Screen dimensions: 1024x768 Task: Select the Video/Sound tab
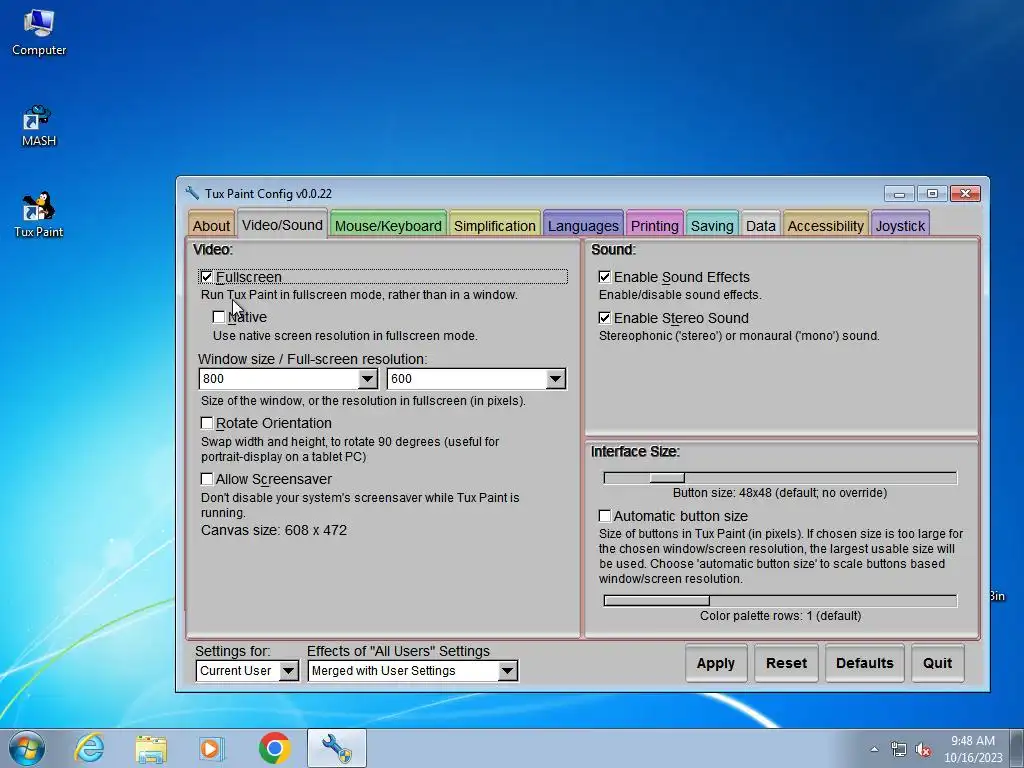[282, 225]
